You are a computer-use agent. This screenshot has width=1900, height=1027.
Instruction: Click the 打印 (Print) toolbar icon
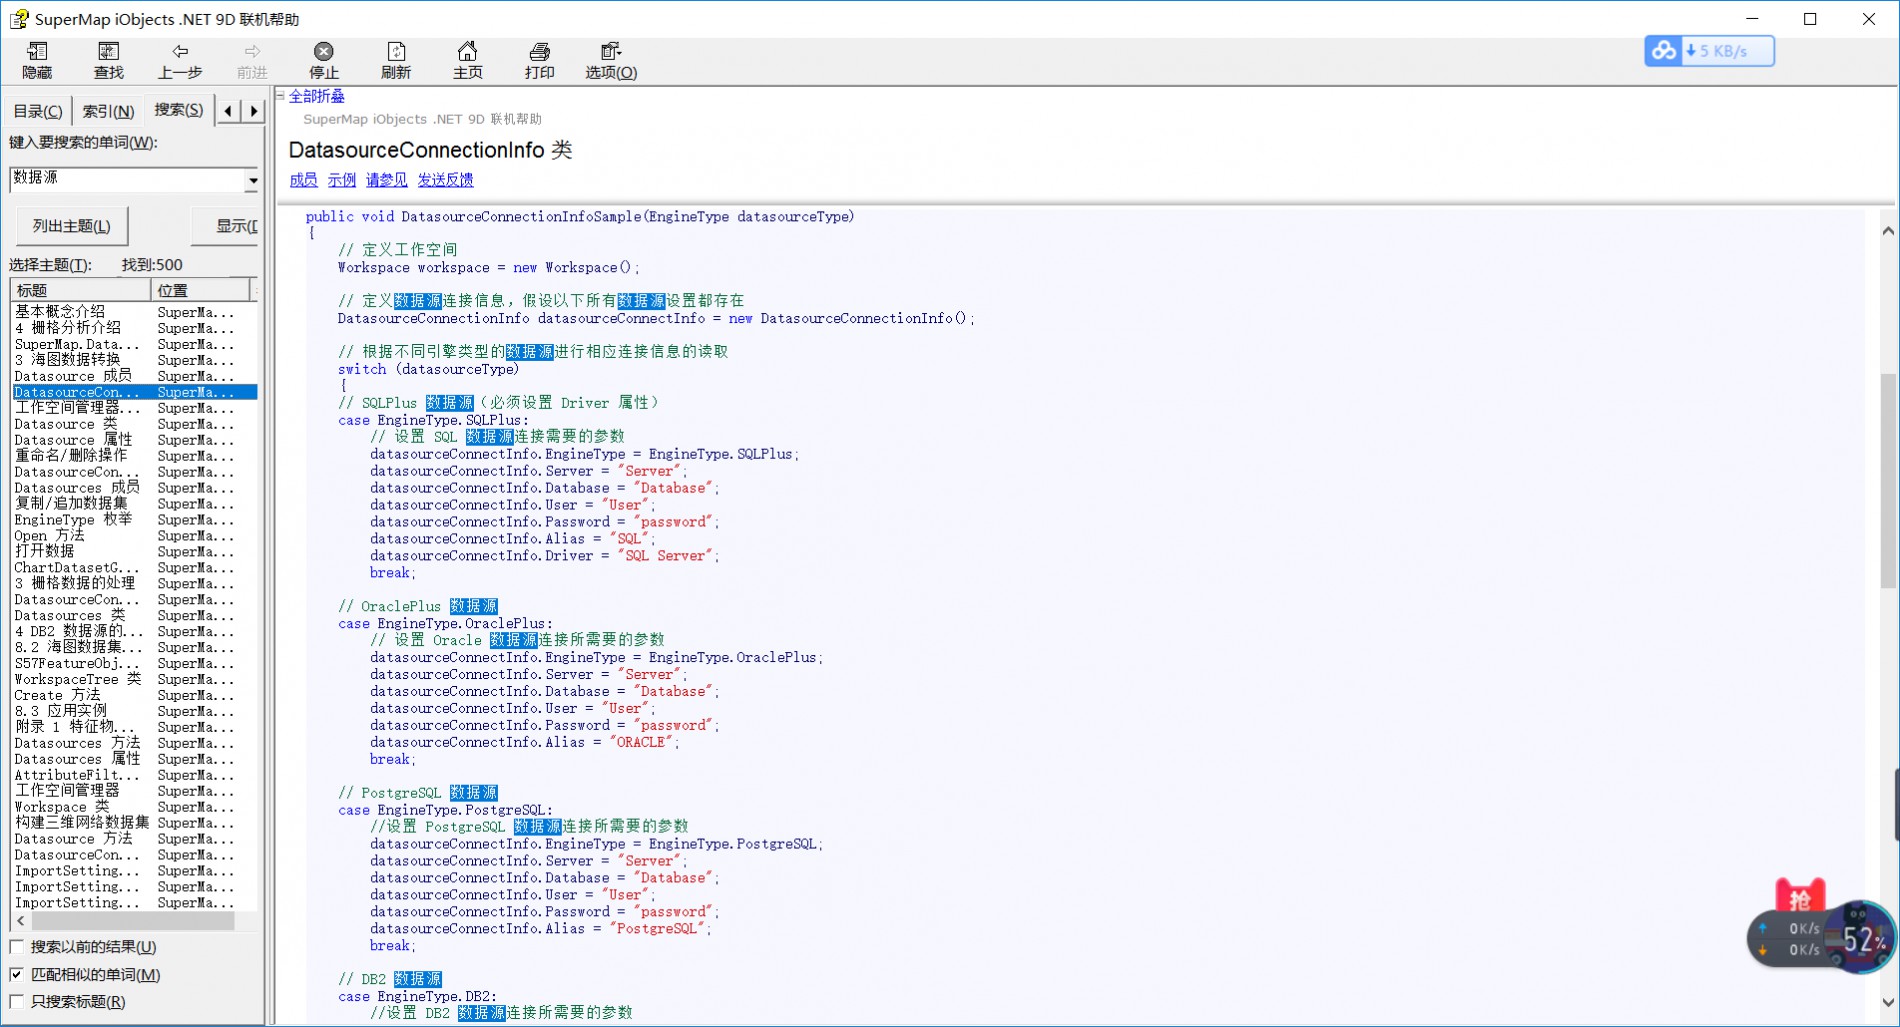(539, 61)
